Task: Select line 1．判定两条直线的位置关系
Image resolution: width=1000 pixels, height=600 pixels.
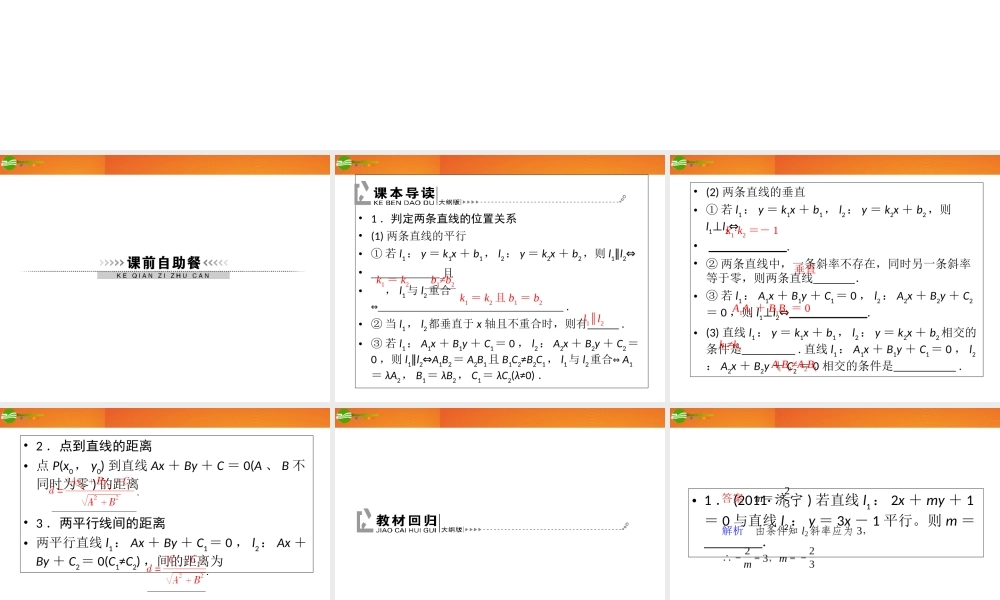Action: (x=443, y=219)
